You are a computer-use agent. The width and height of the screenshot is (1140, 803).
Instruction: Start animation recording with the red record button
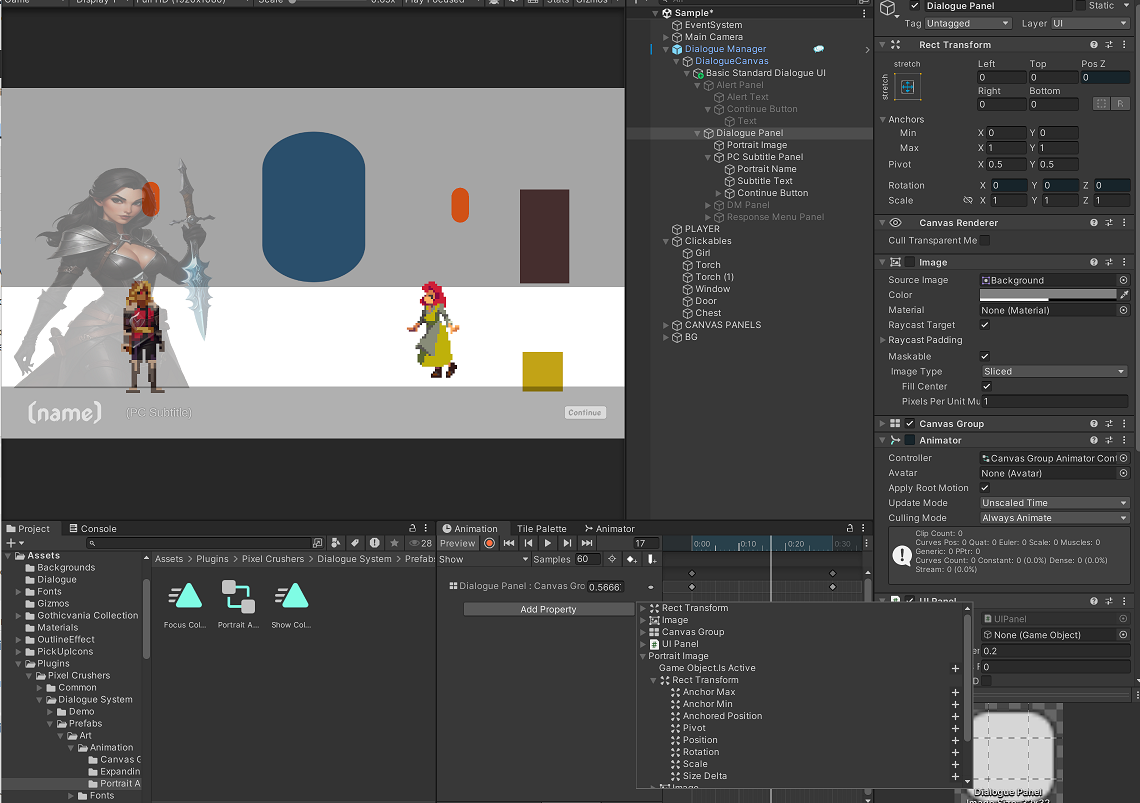pos(489,543)
